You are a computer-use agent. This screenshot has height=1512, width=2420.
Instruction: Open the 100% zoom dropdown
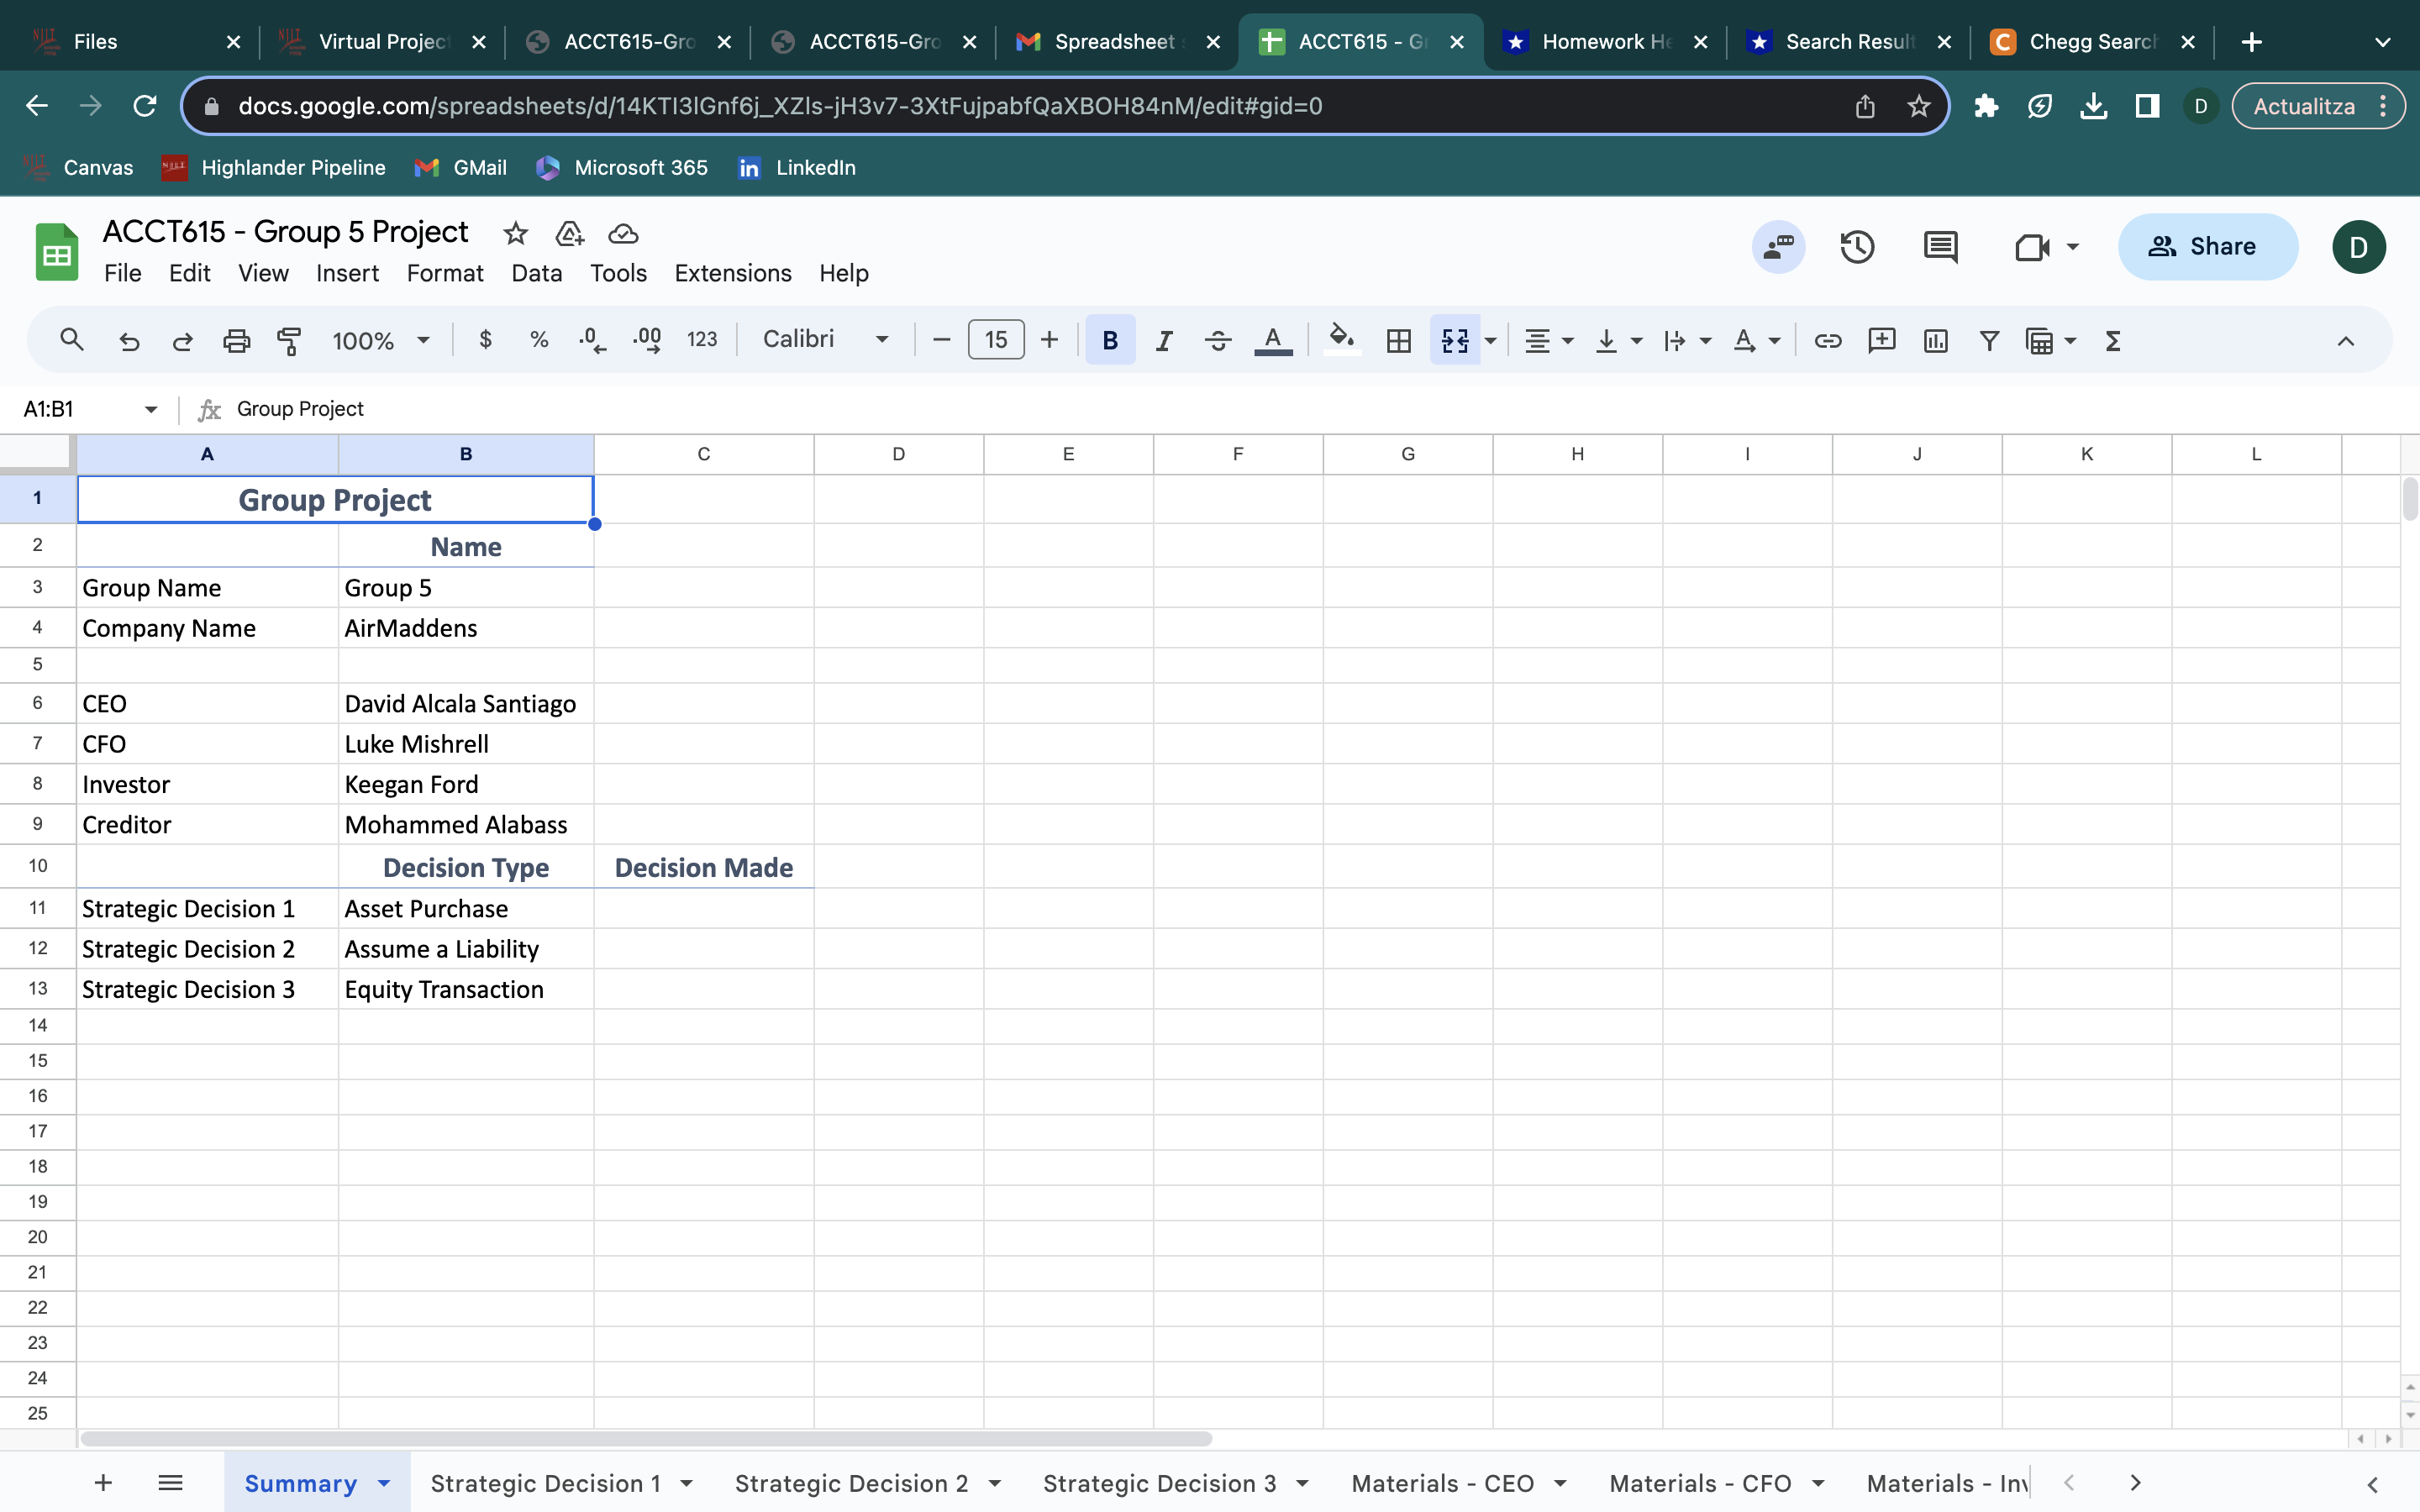click(x=380, y=341)
